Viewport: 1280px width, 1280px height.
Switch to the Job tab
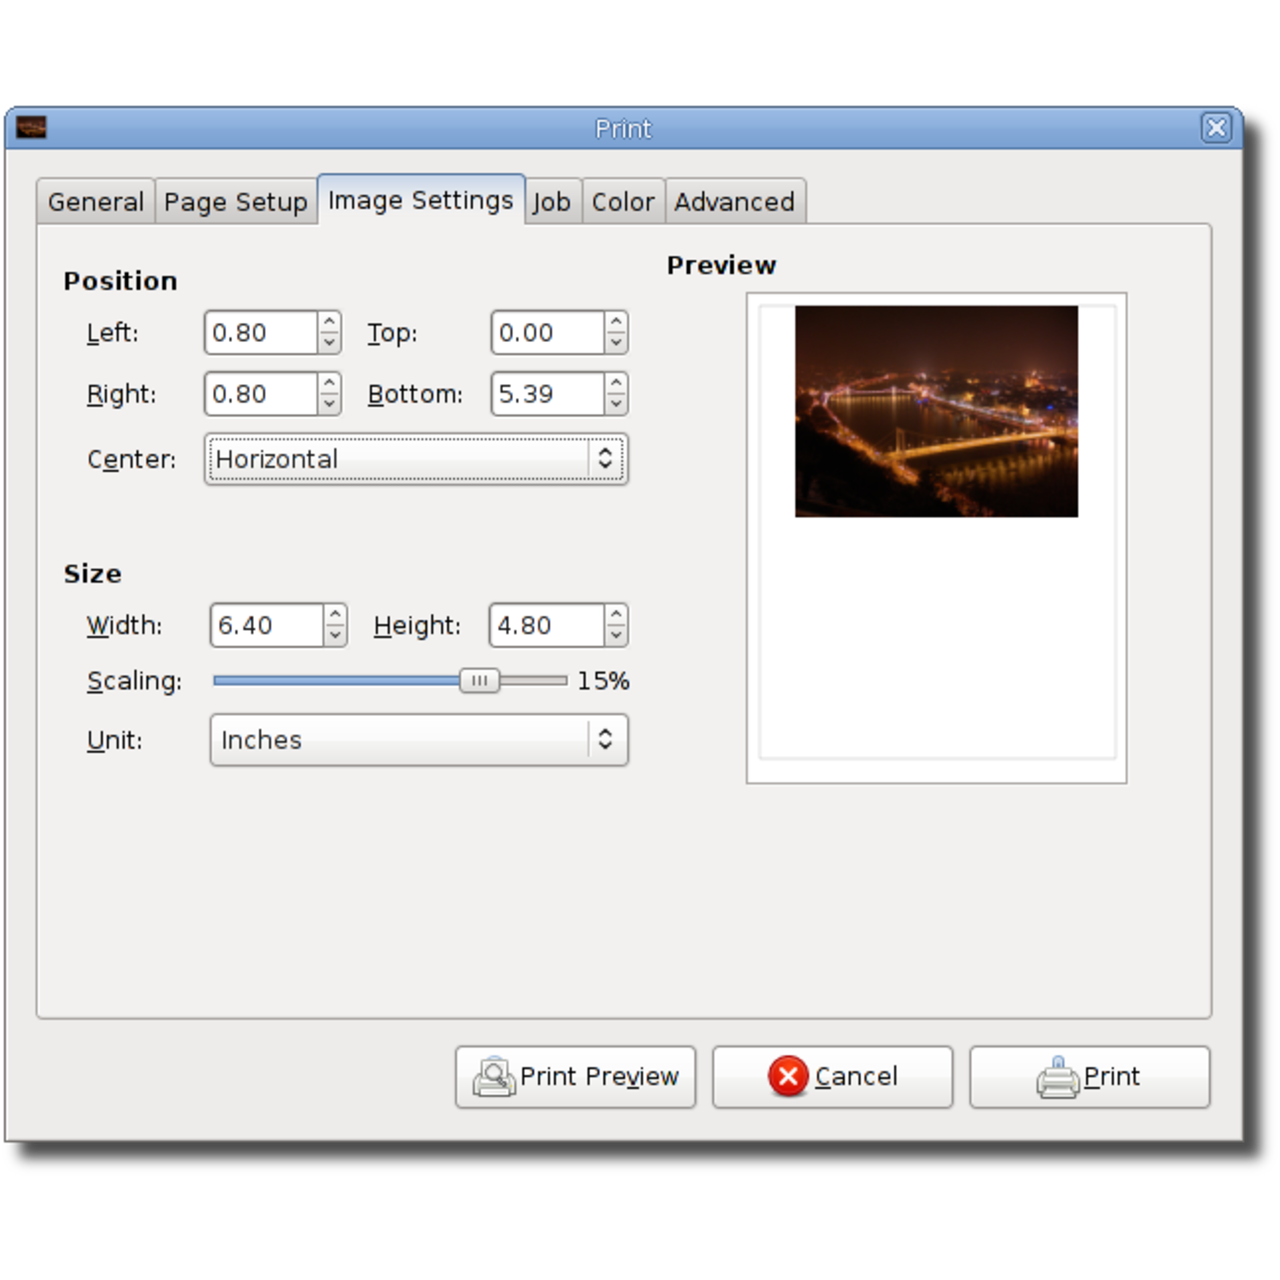click(552, 201)
